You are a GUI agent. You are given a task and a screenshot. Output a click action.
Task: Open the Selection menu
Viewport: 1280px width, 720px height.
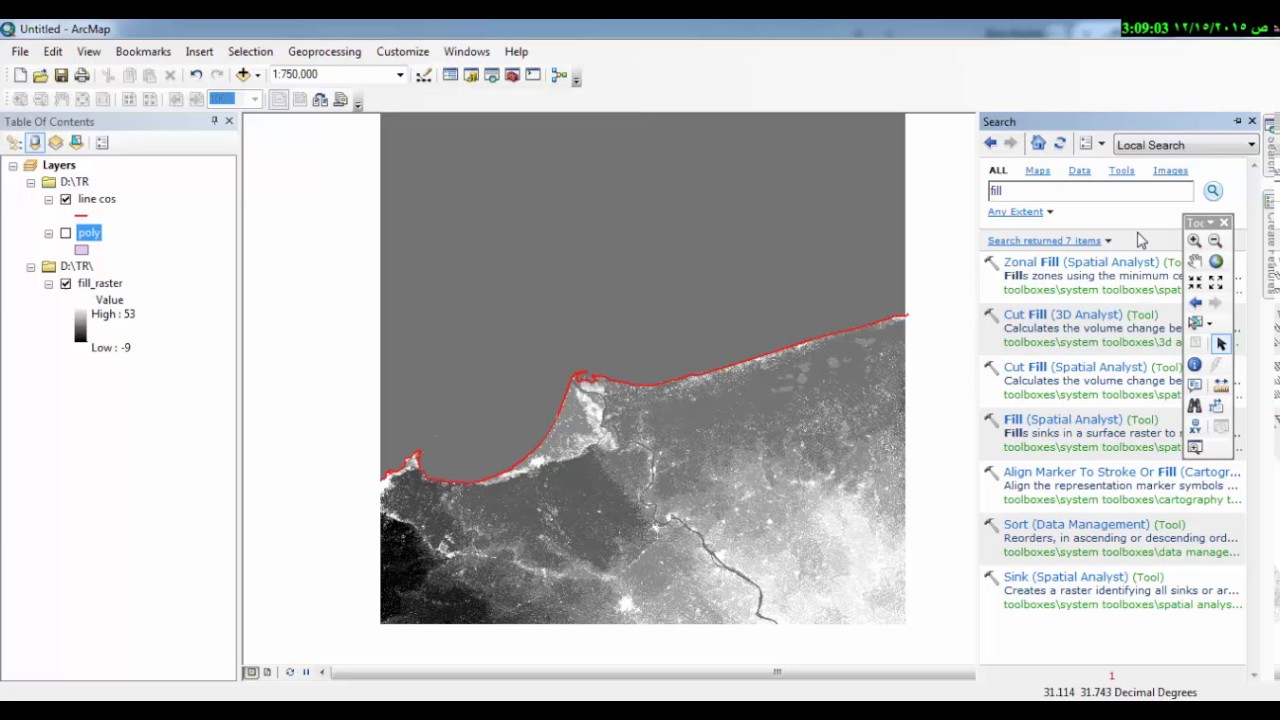(250, 51)
